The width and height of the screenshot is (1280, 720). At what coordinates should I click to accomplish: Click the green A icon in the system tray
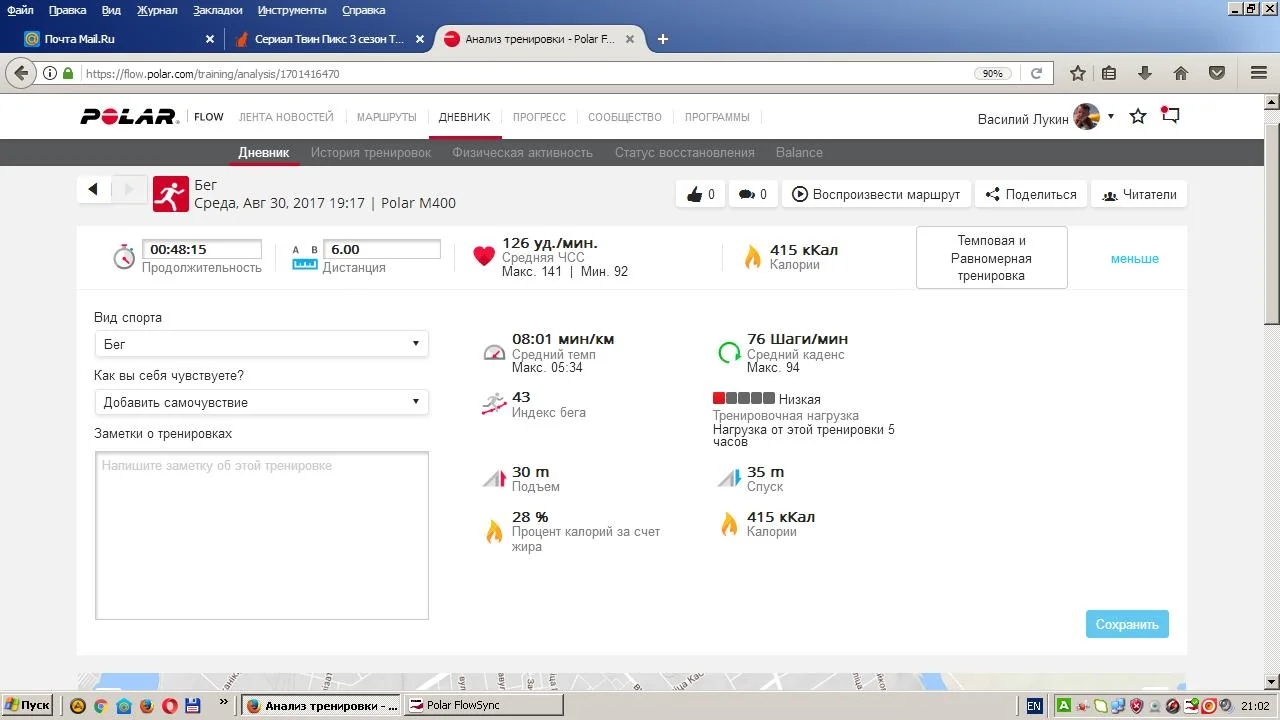tap(1064, 705)
